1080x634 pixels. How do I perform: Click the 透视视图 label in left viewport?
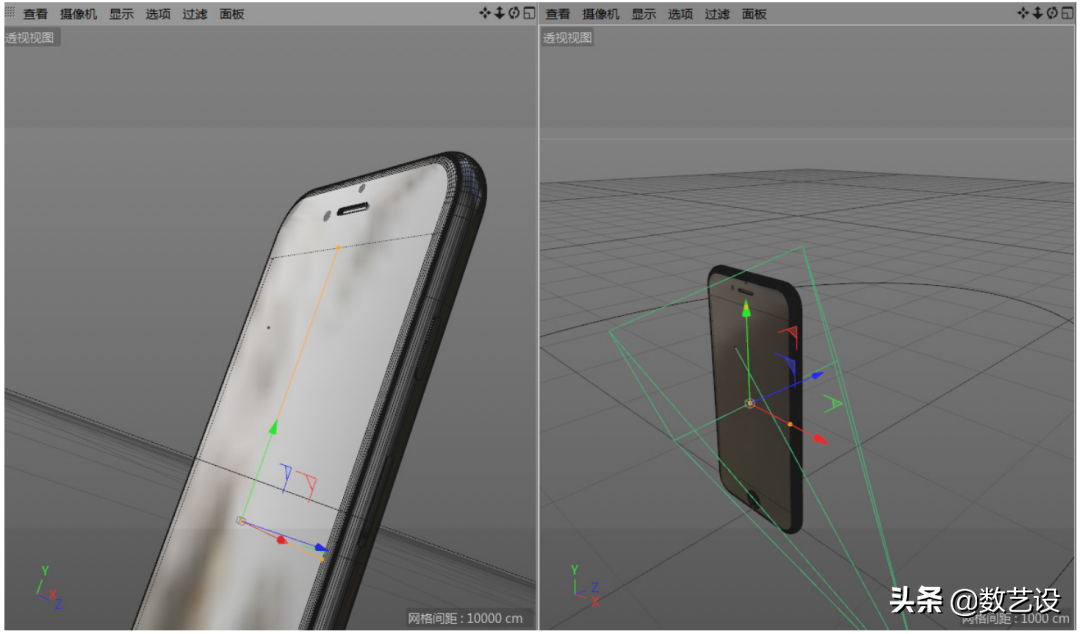click(32, 38)
